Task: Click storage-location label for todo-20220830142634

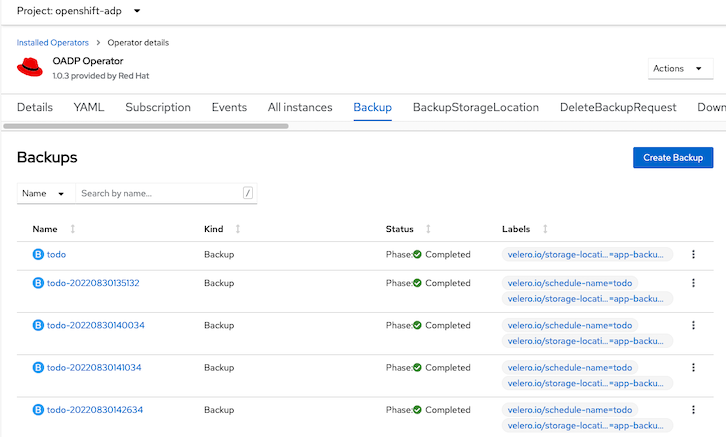Action: pyautogui.click(x=587, y=425)
